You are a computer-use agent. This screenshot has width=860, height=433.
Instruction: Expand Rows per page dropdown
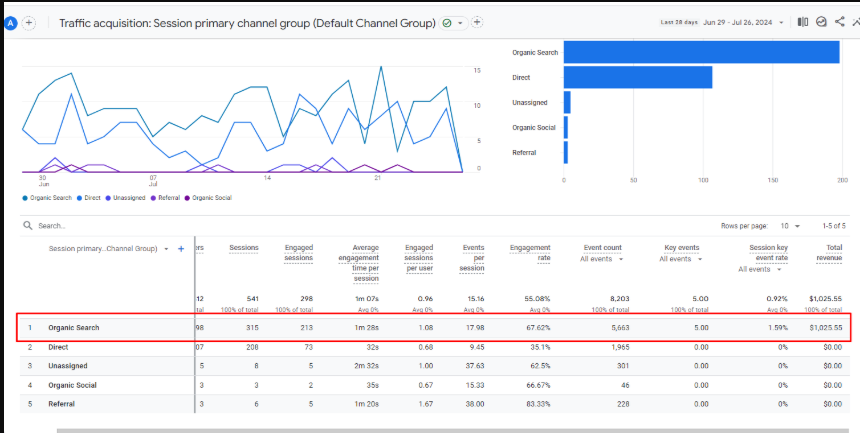click(x=788, y=226)
